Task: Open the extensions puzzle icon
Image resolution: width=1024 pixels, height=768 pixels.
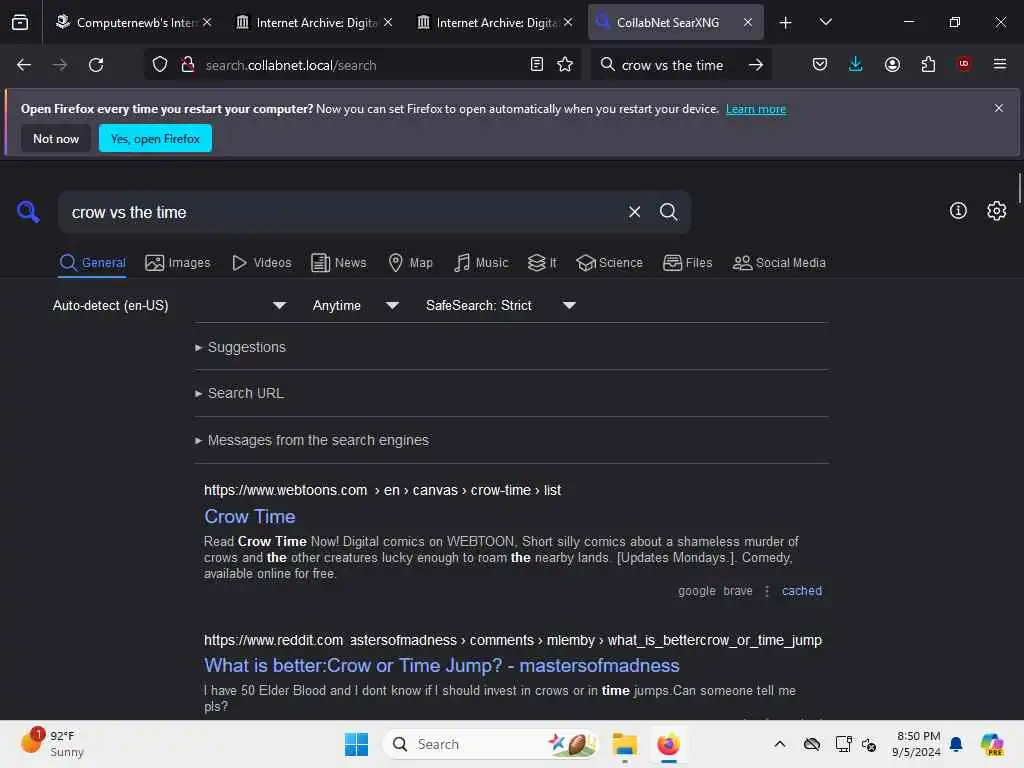Action: click(x=928, y=65)
